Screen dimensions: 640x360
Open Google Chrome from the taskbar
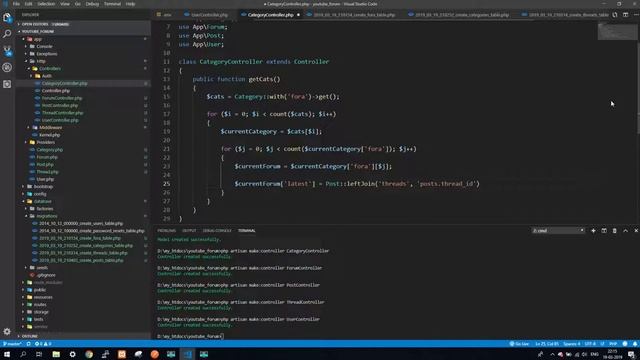coord(89,354)
